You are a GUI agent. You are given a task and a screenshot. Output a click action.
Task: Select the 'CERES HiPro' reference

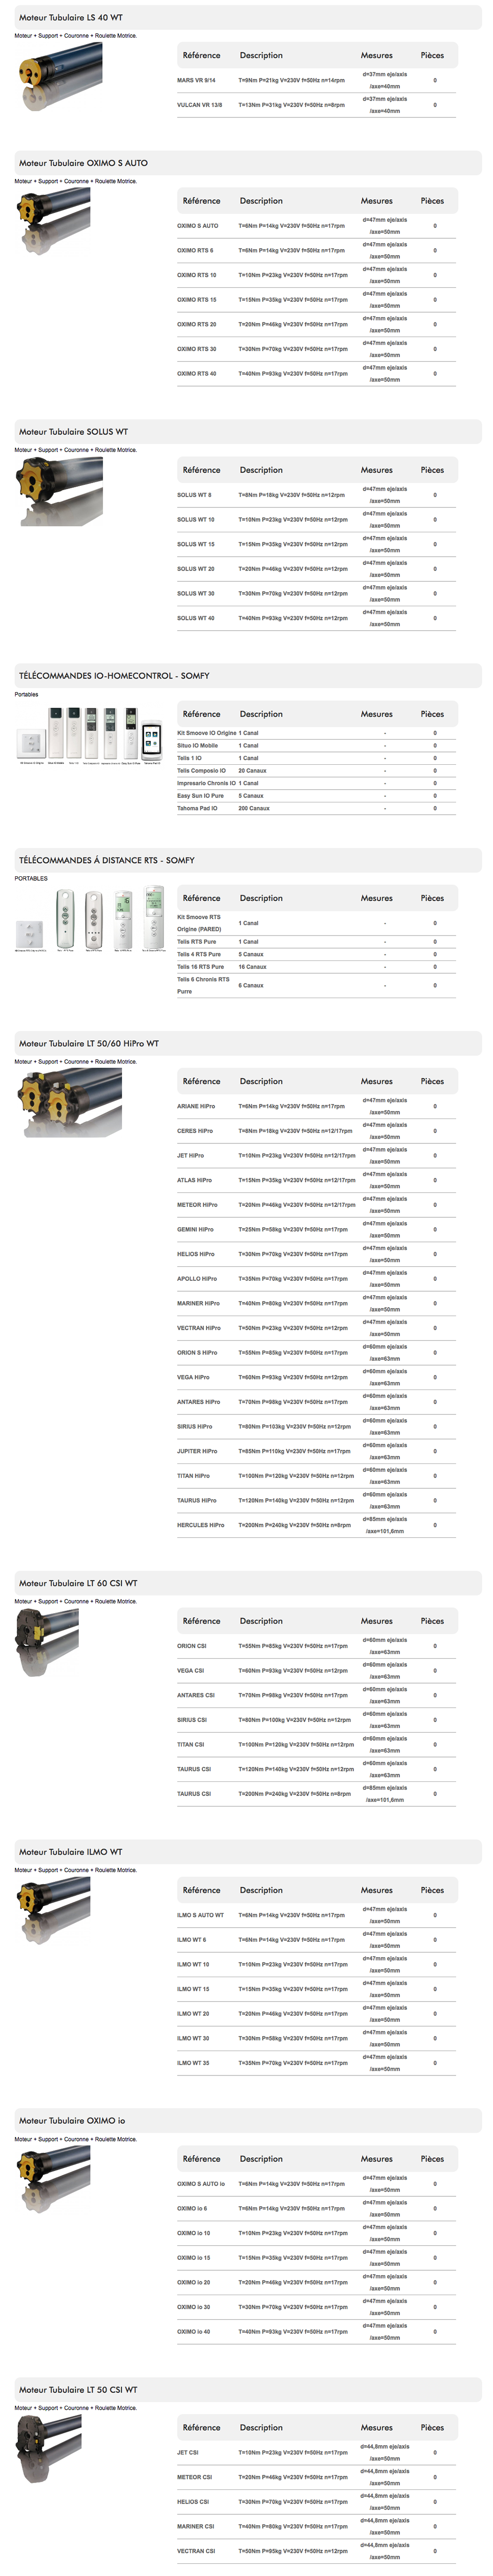click(195, 1131)
